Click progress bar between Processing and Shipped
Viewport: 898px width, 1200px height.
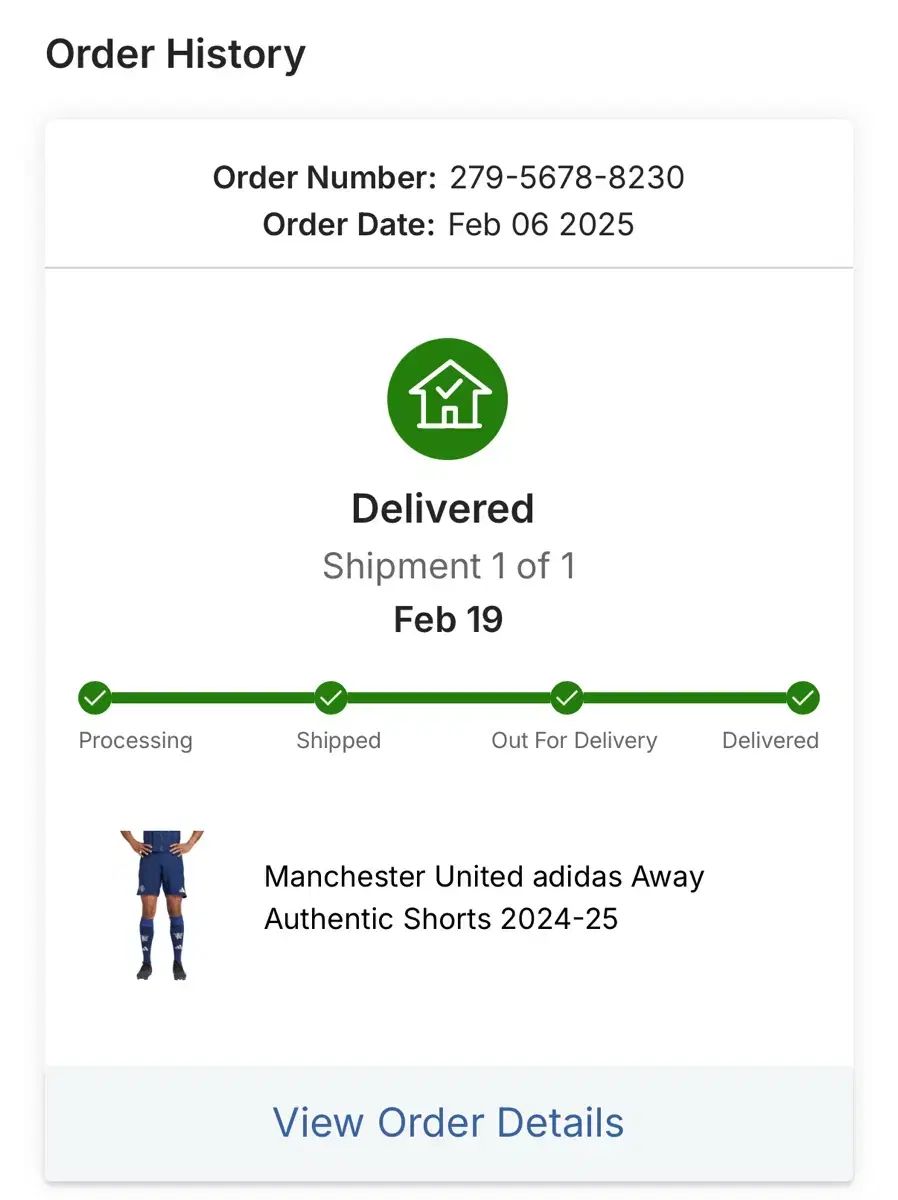213,698
